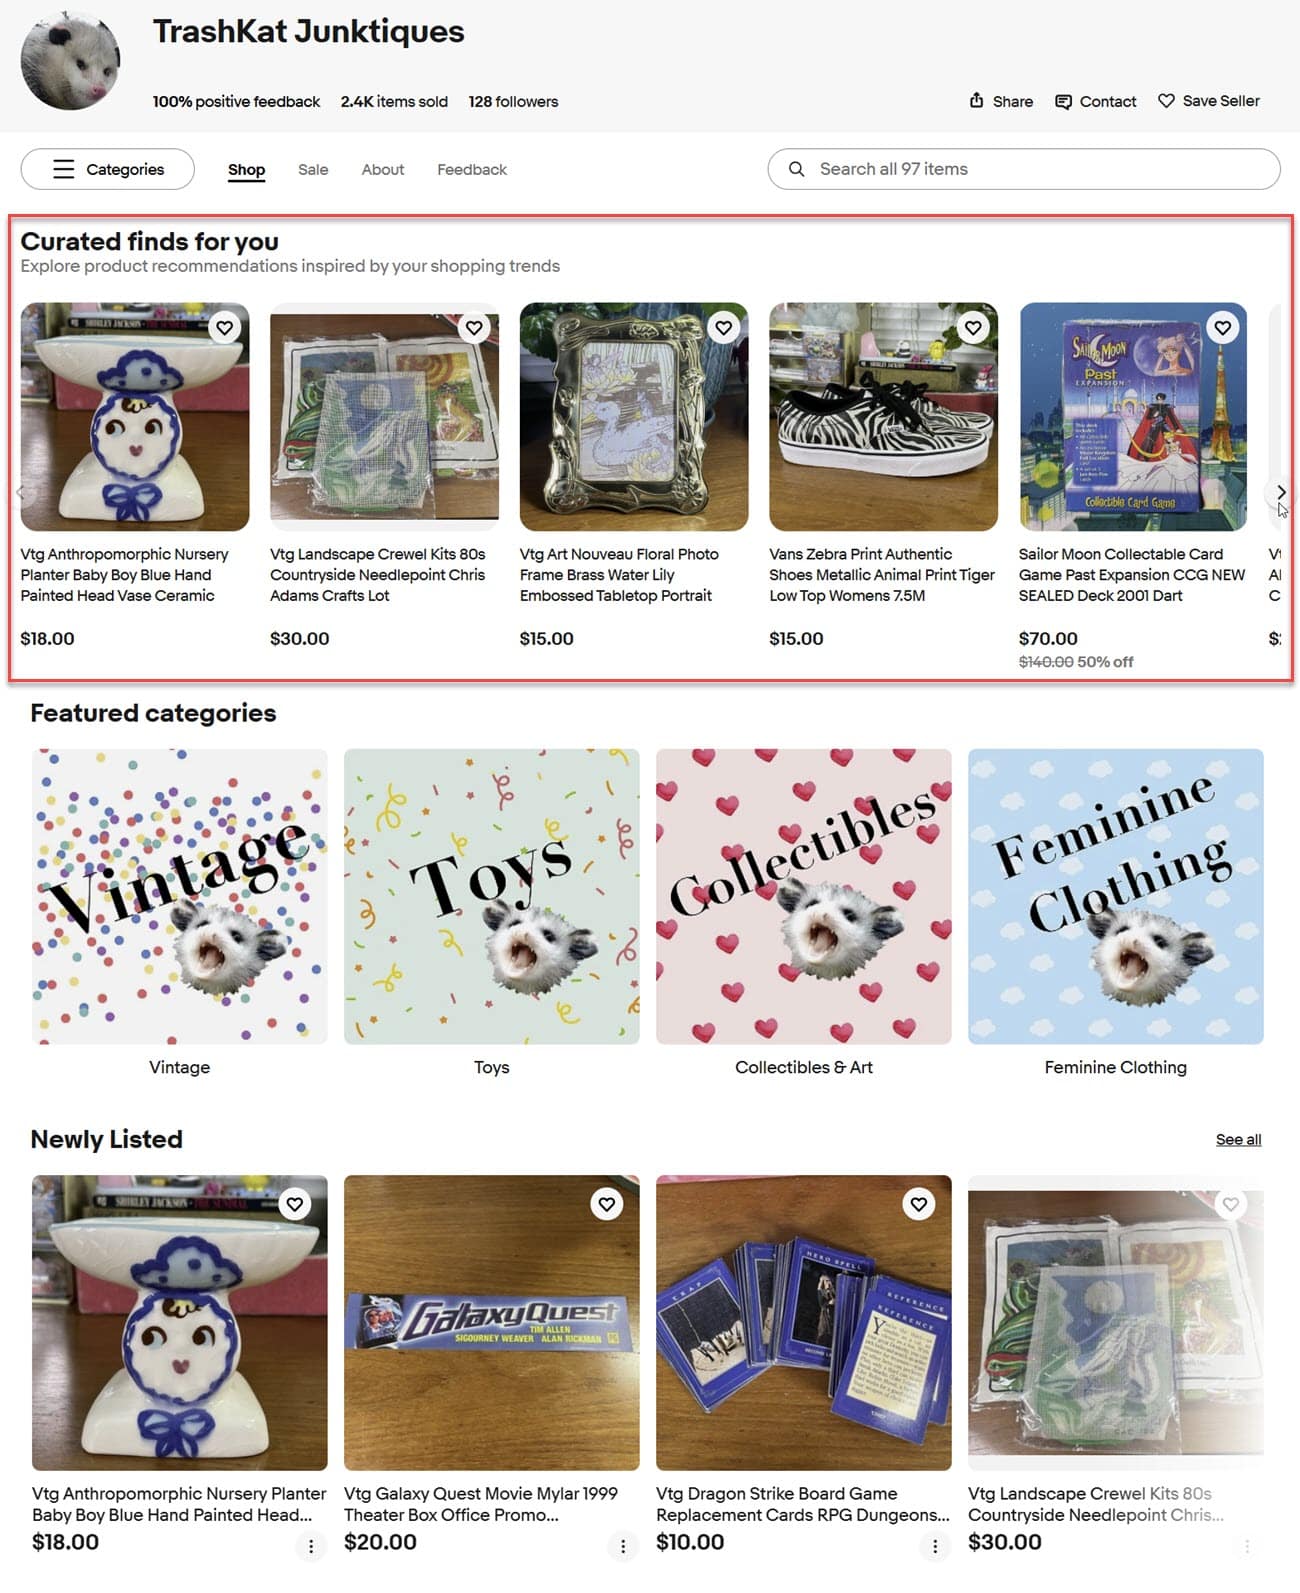This screenshot has height=1593, width=1300.
Task: Click the Contact message icon
Action: 1063,101
